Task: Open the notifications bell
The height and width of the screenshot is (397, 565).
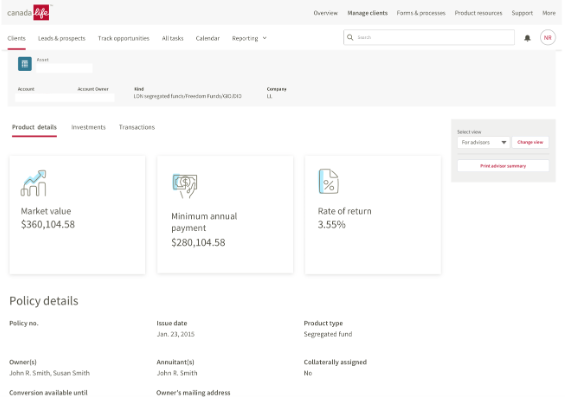Action: click(x=527, y=38)
